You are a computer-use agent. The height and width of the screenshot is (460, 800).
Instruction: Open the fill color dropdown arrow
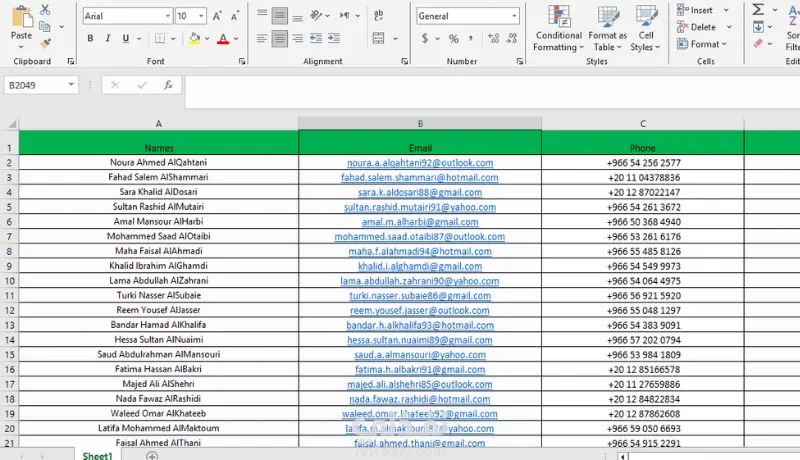pos(207,39)
